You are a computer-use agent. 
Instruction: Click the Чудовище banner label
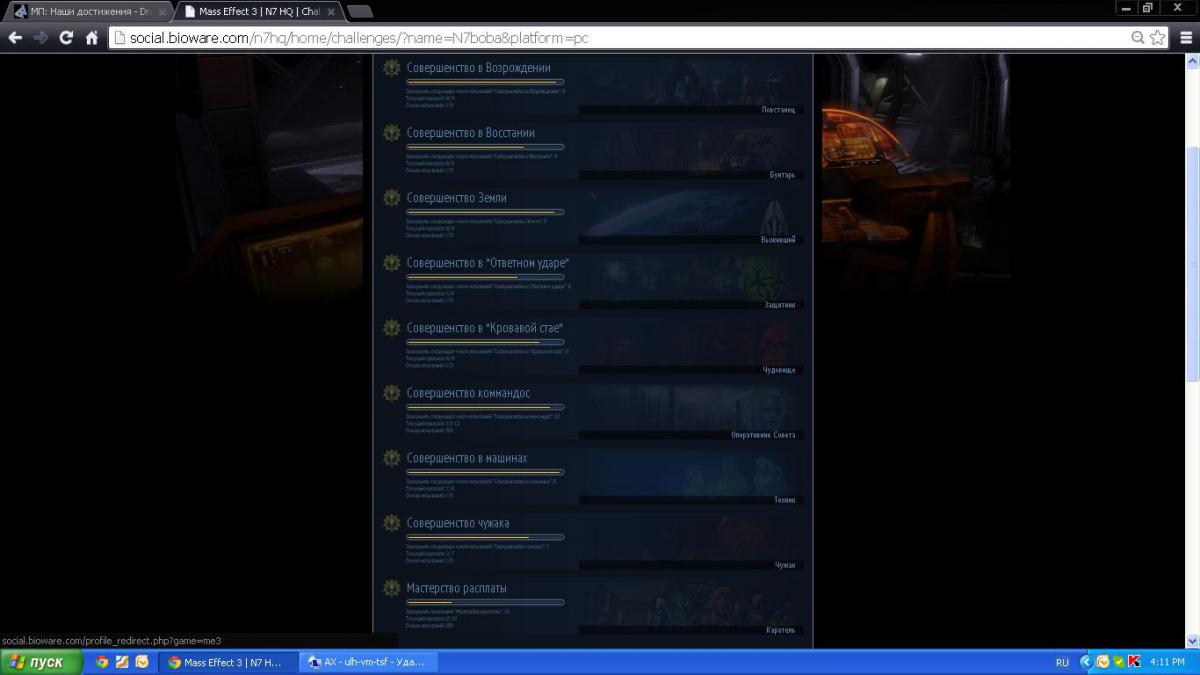click(779, 370)
